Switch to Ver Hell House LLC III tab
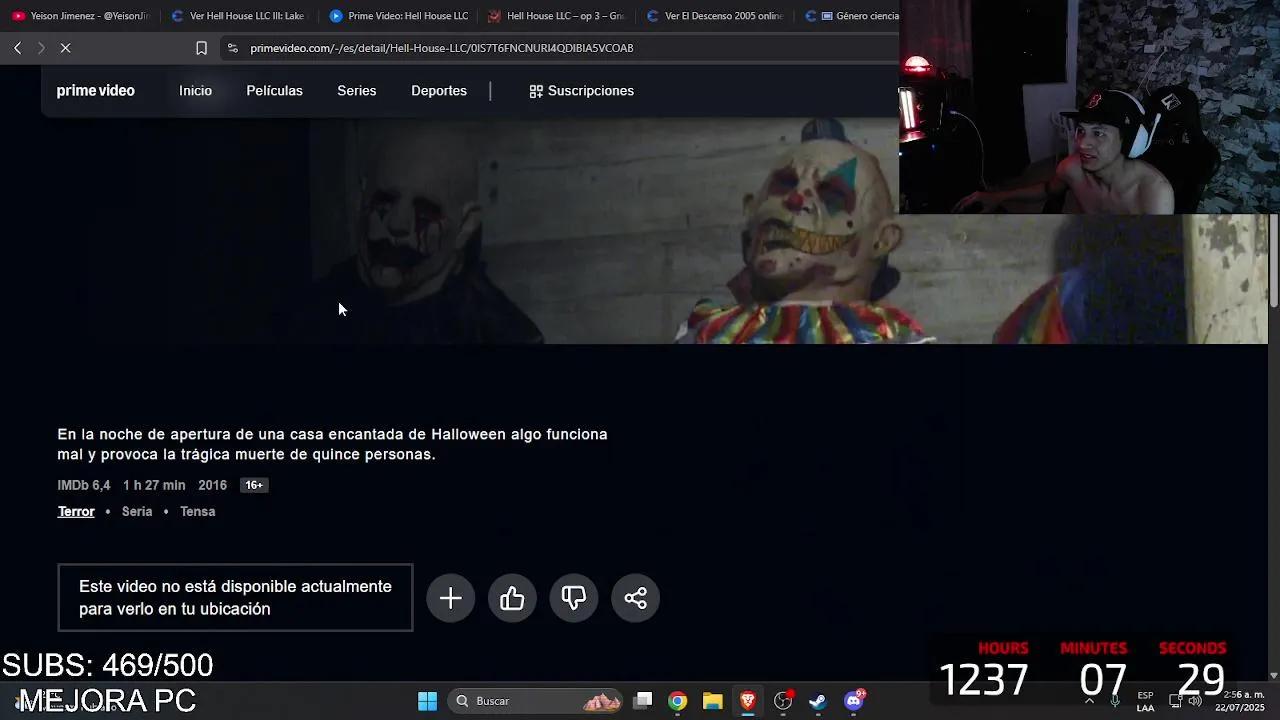The image size is (1280, 720). 239,16
